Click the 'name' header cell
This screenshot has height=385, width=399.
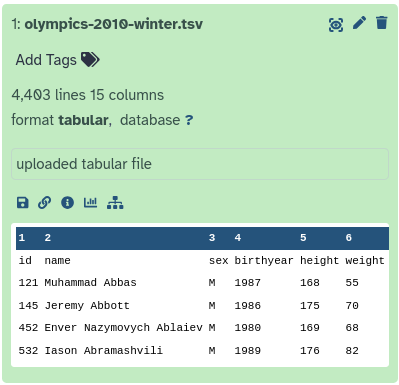[x=57, y=260]
